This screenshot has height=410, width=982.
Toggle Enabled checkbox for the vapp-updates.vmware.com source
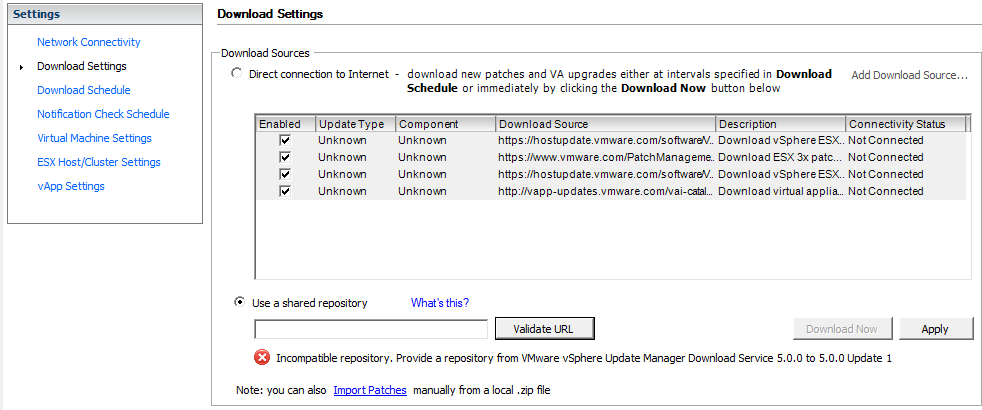click(x=285, y=191)
